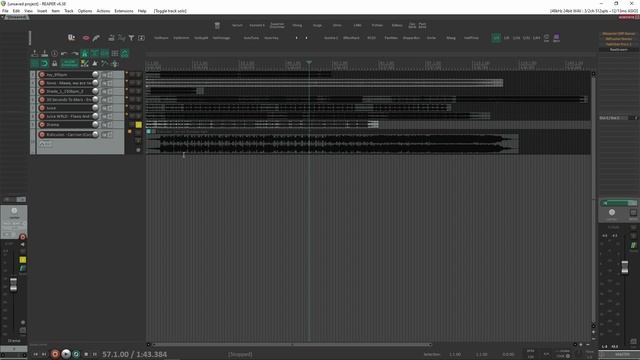Click the pen icon in upper toolbar
This screenshot has height=360, width=640.
[96, 38]
